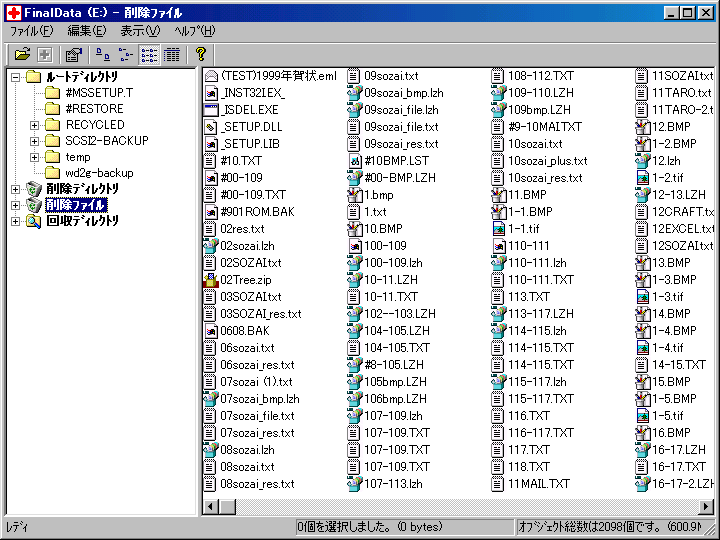
Task: Collapse the ルートディレクトリ tree node
Action: click(16, 77)
